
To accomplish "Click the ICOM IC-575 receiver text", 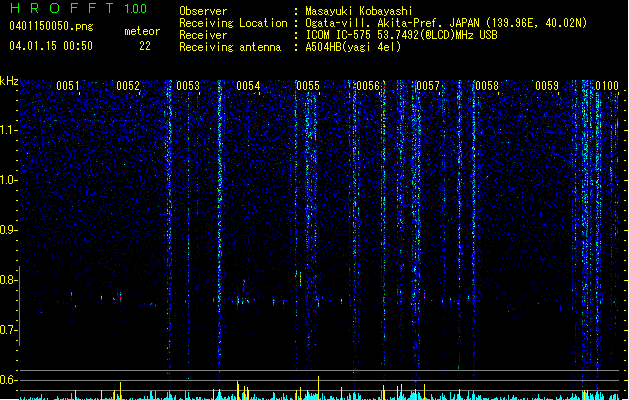I will pyautogui.click(x=402, y=35).
